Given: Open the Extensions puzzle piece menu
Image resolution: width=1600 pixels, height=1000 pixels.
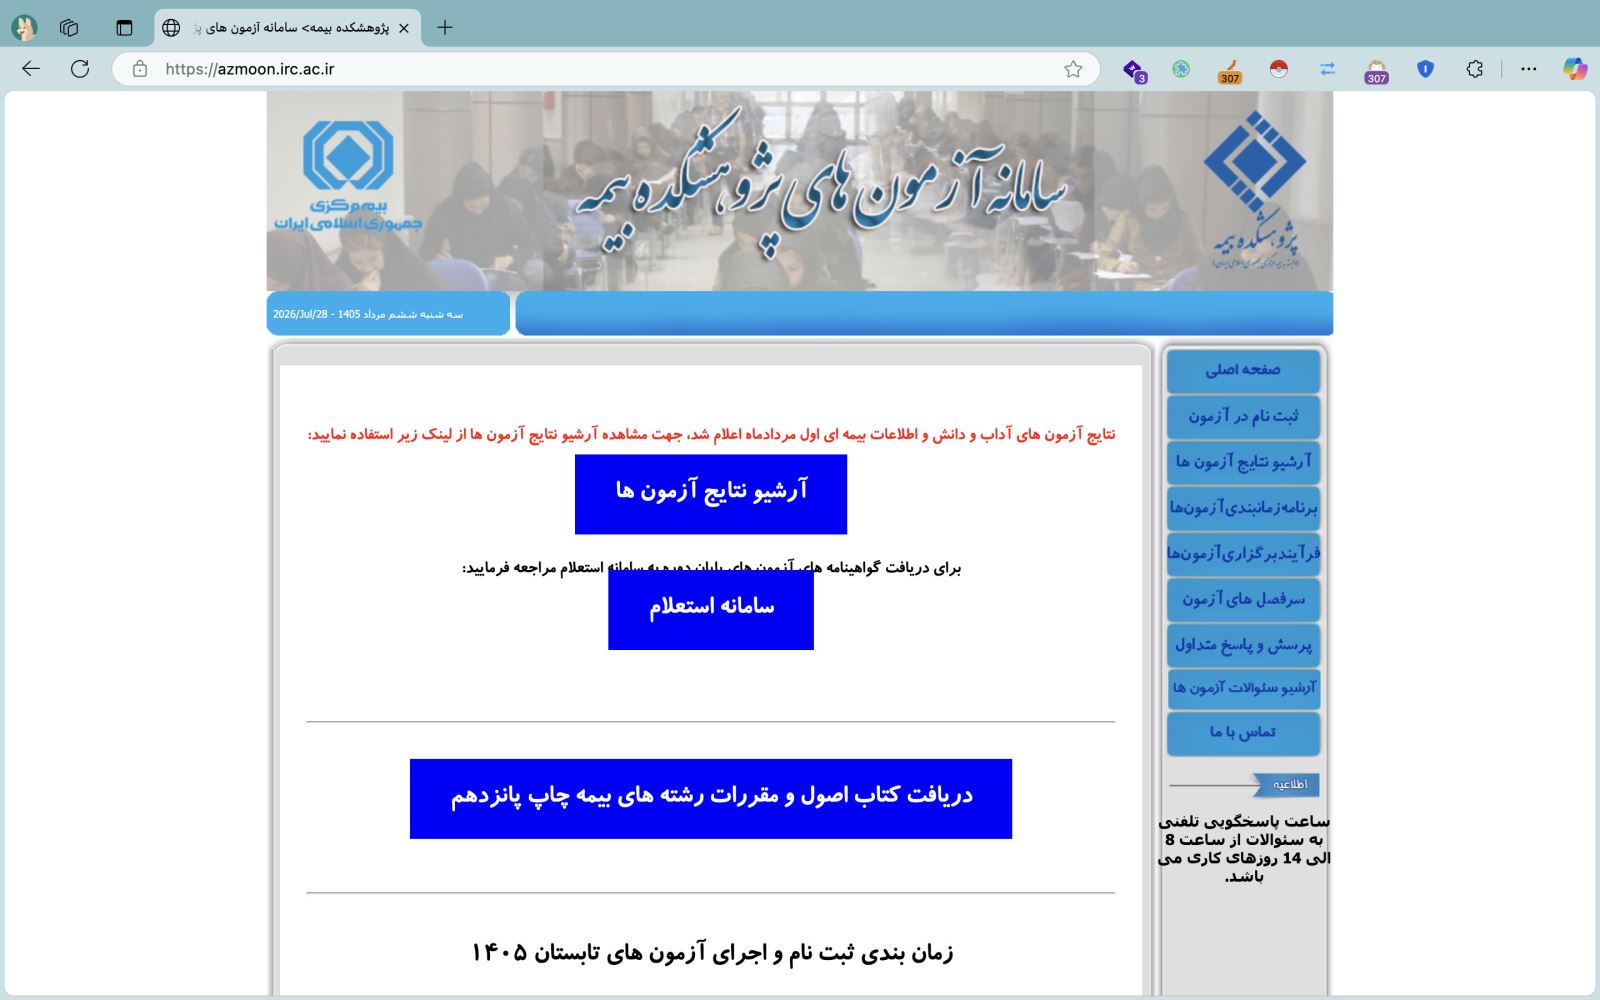Looking at the screenshot, I should pos(1474,69).
